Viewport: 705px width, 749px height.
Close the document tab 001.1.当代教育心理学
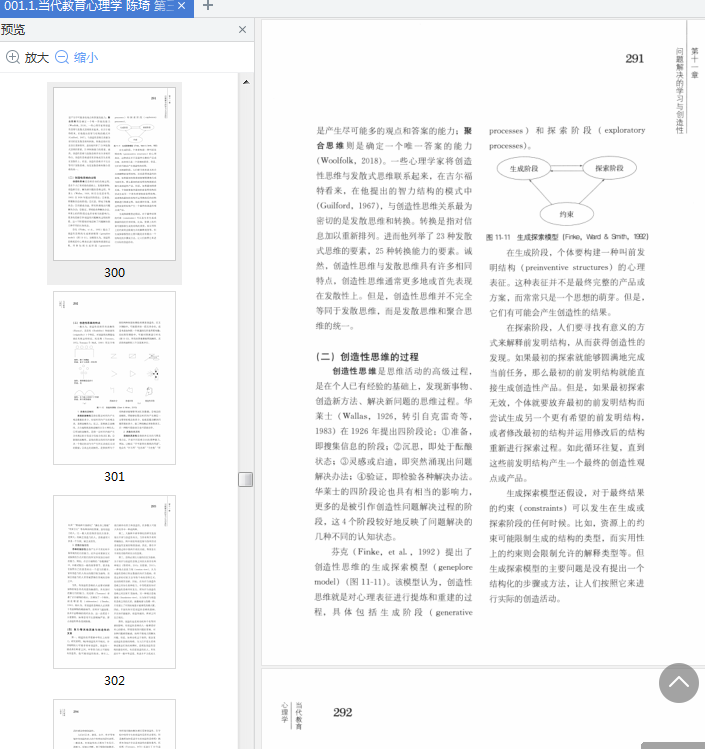[x=182, y=6]
